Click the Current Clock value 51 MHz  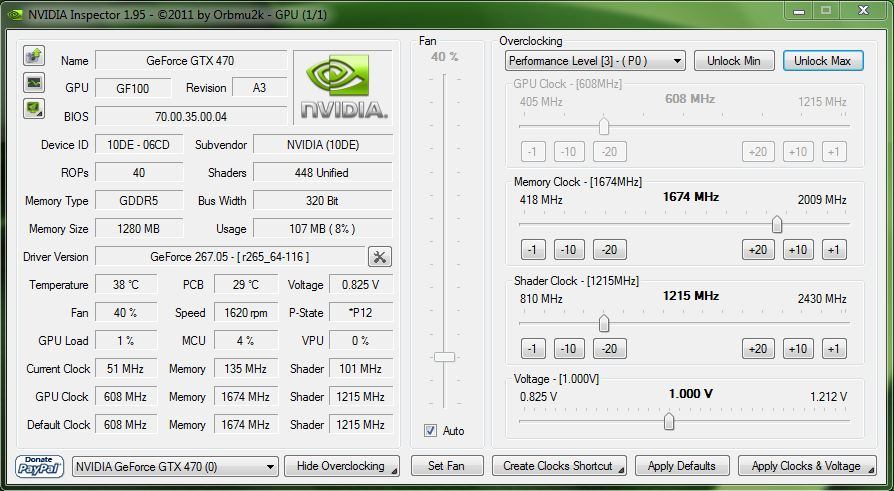pyautogui.click(x=125, y=368)
